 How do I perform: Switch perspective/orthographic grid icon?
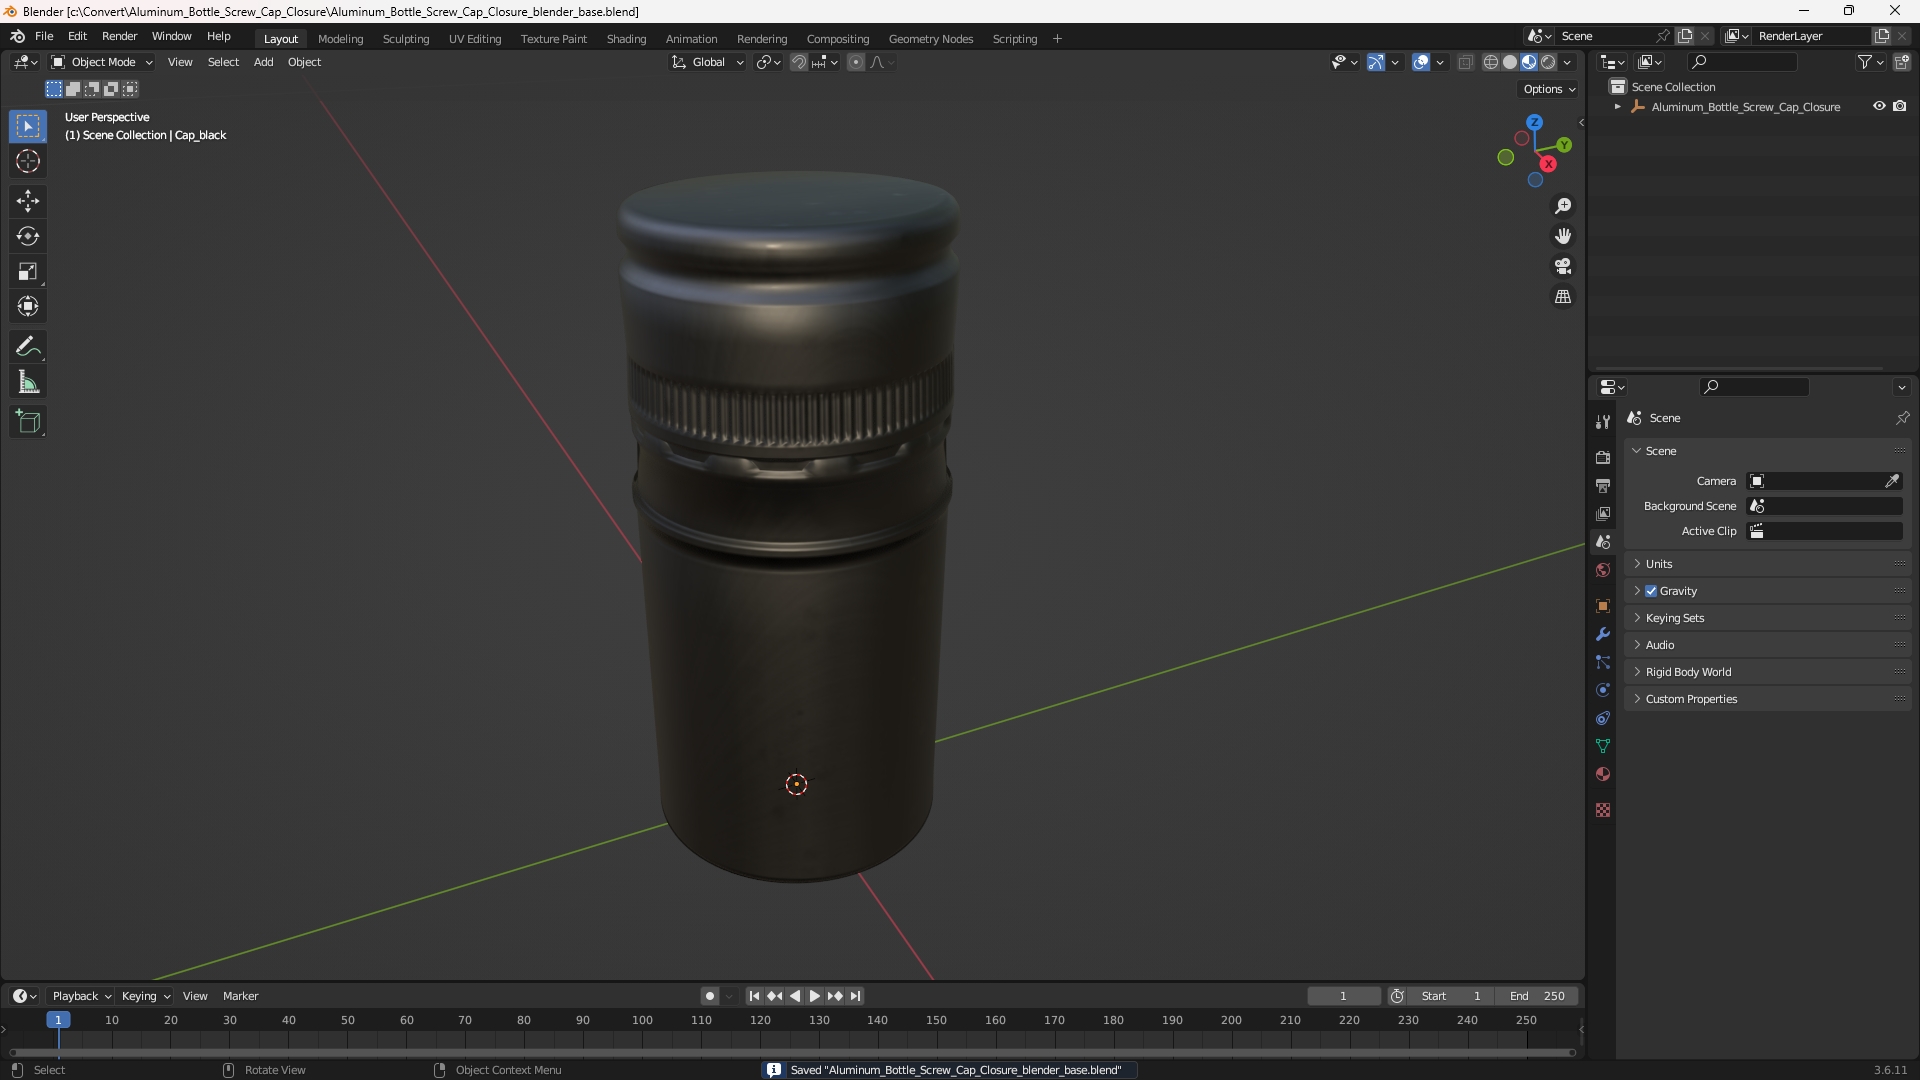click(x=1563, y=297)
